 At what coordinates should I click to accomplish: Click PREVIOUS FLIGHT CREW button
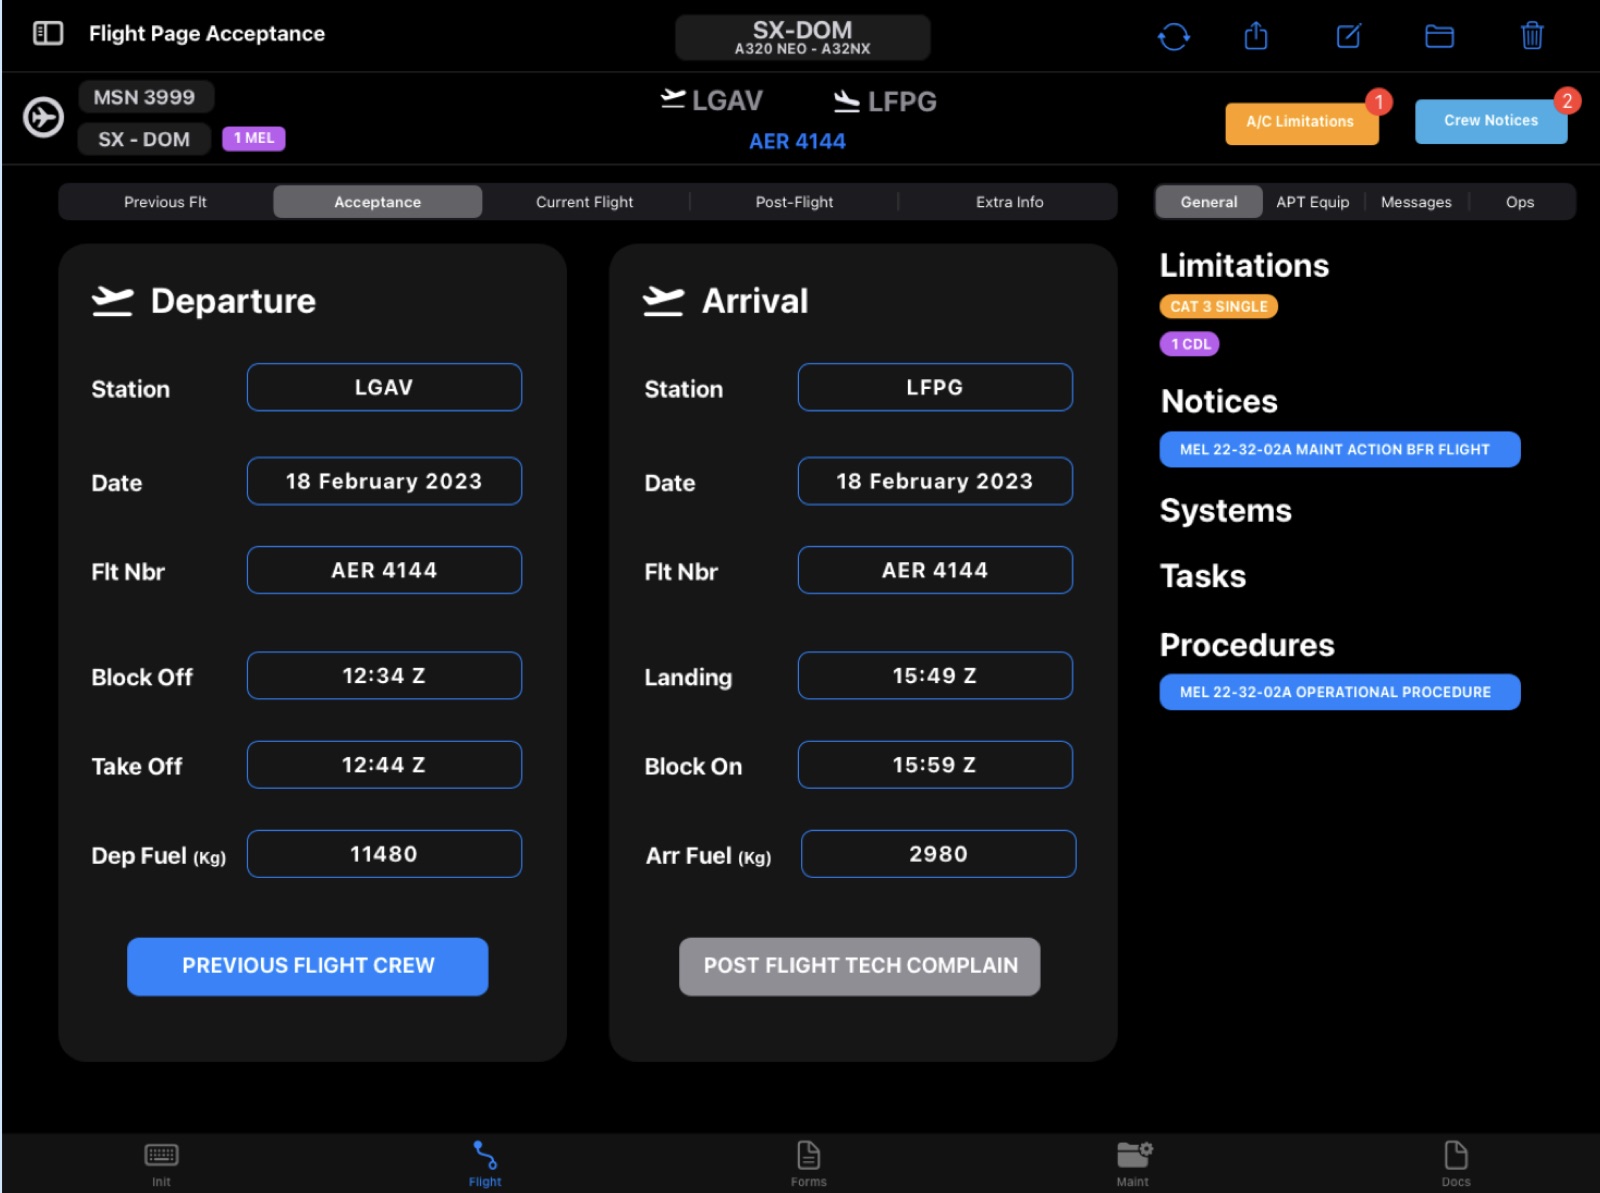click(x=308, y=966)
